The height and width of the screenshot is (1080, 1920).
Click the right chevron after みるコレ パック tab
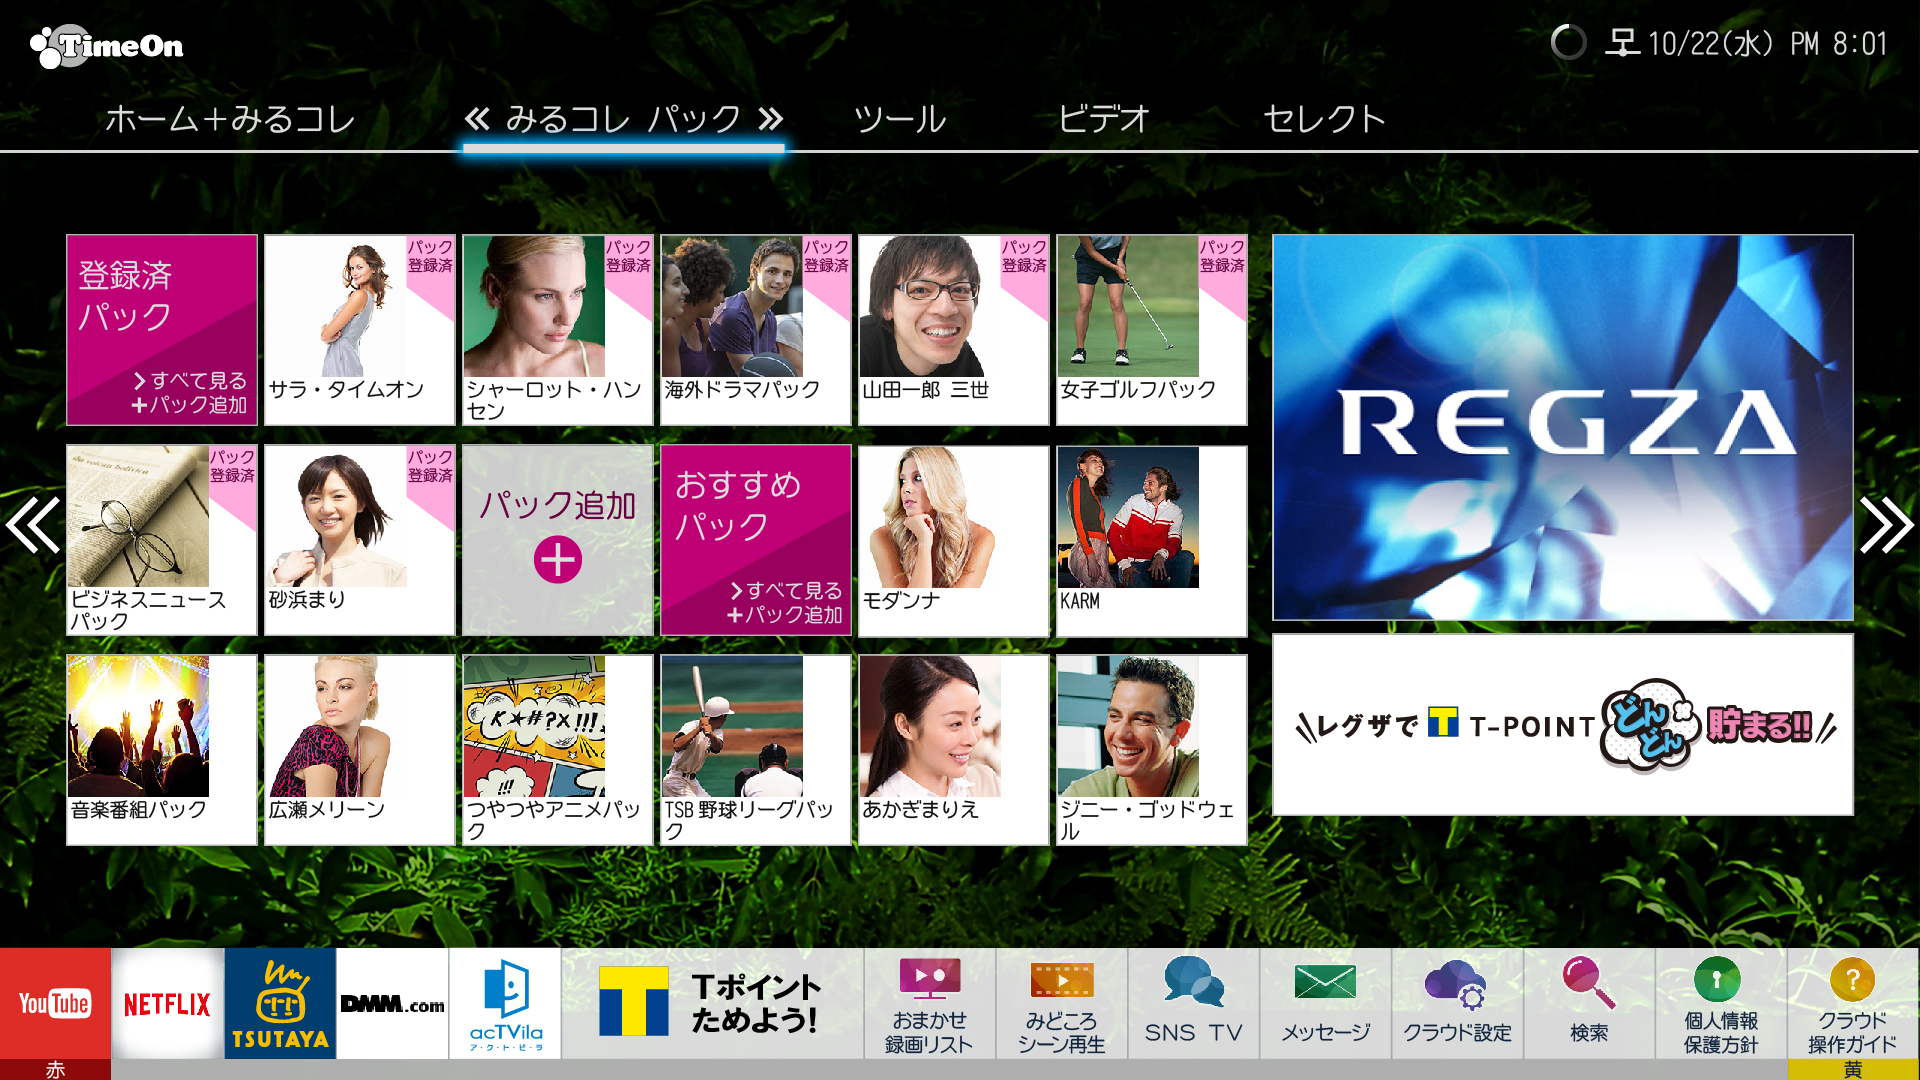[770, 120]
